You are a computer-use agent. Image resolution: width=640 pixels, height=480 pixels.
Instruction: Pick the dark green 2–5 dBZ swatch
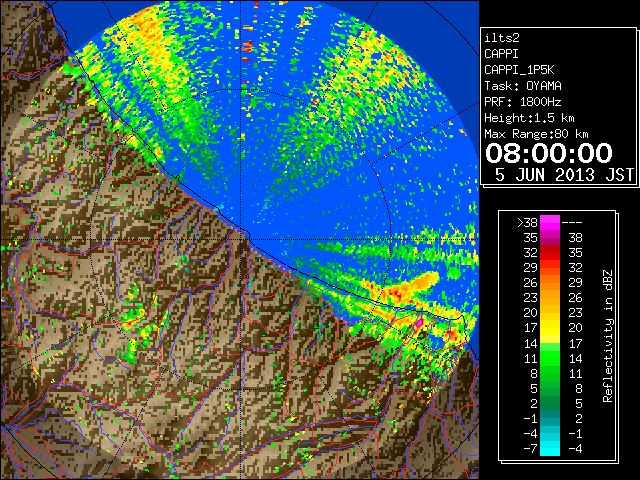tap(550, 403)
